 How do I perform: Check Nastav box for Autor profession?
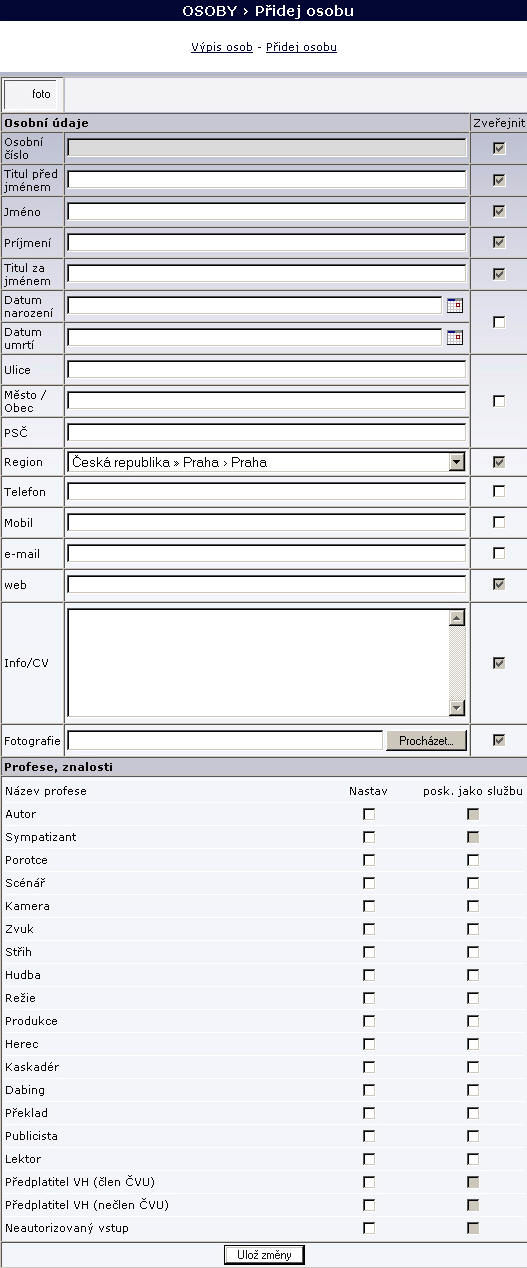coord(369,814)
